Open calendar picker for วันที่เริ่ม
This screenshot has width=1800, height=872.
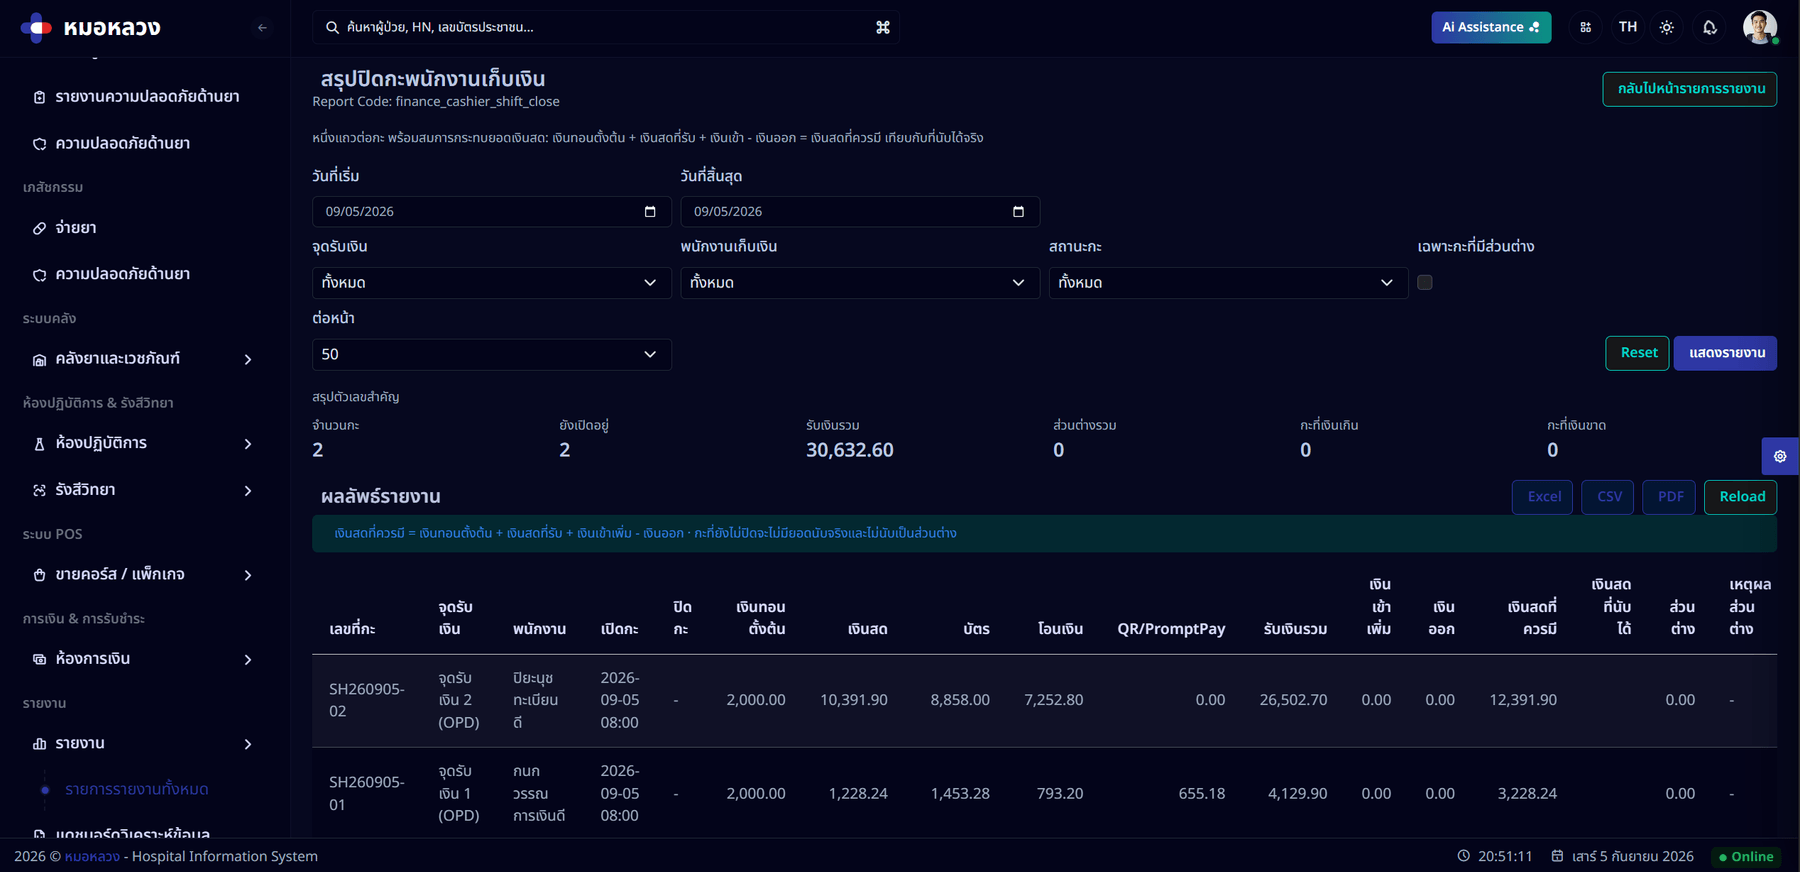(x=650, y=212)
